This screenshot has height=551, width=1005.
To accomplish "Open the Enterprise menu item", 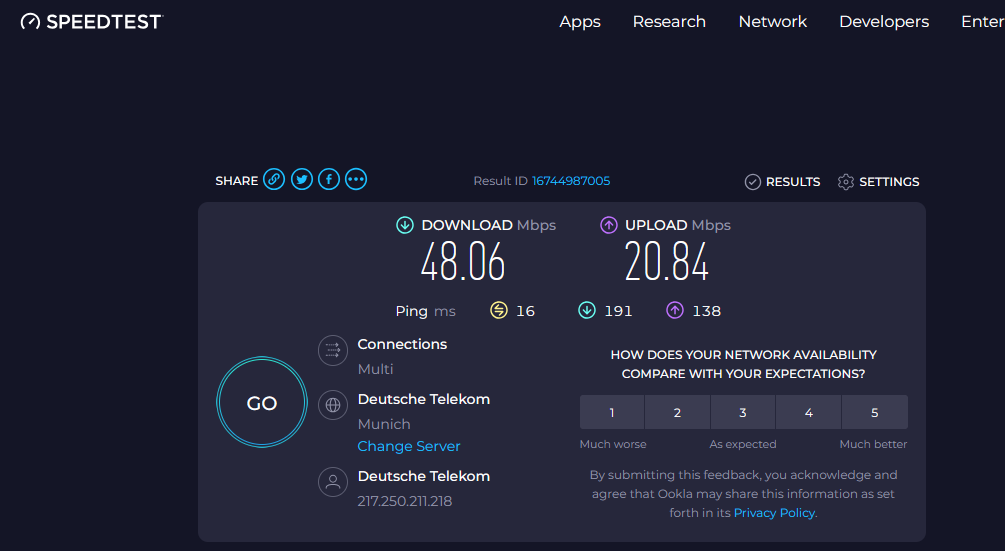I will tap(983, 22).
